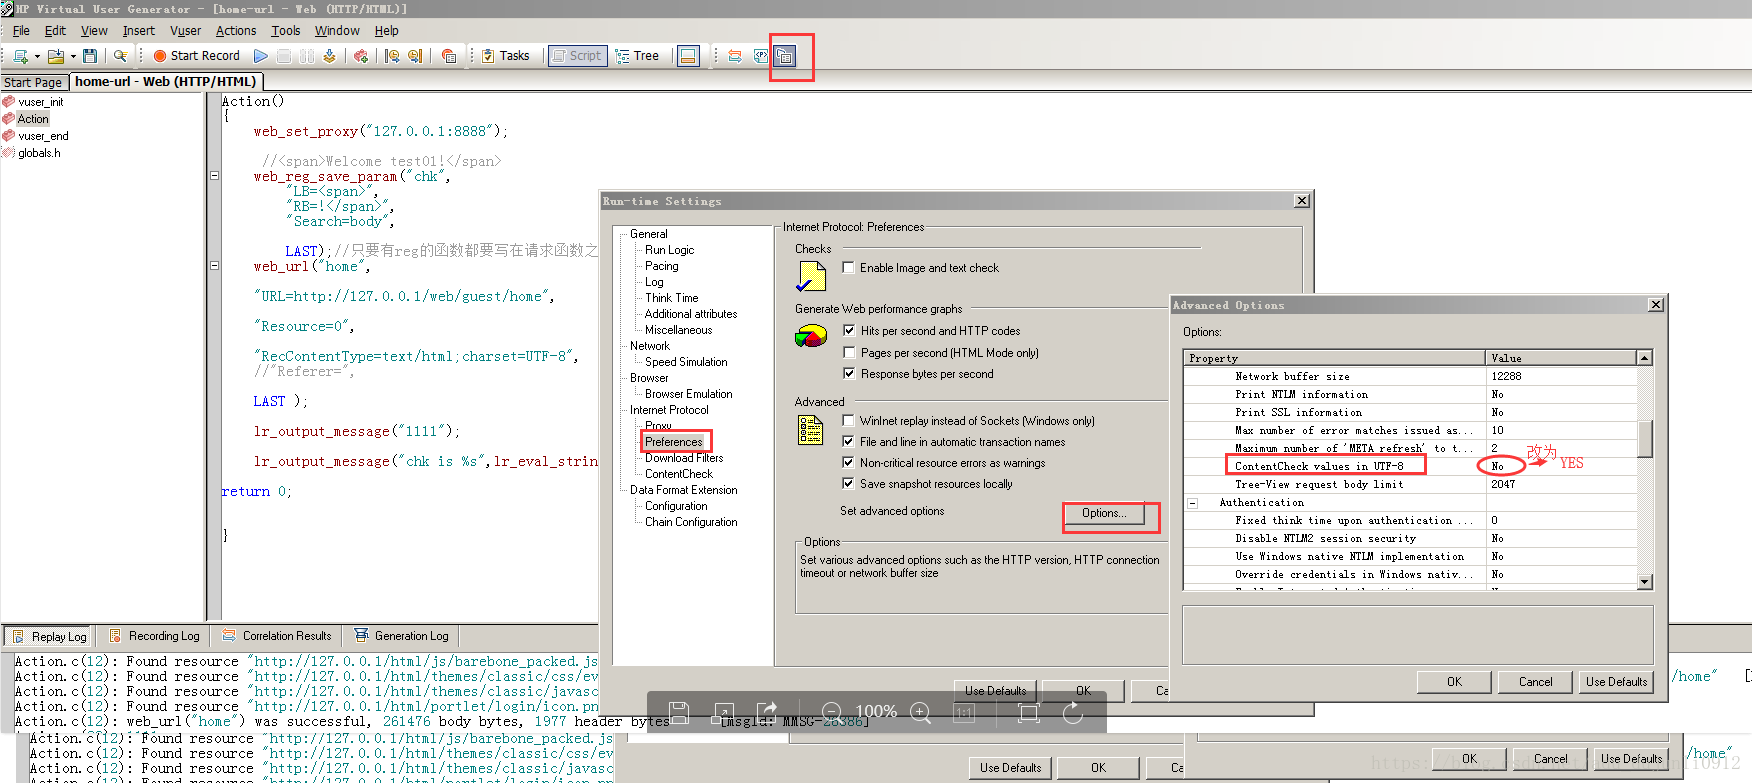Open the Vuser menu
Image resolution: width=1752 pixels, height=783 pixels.
pos(186,31)
